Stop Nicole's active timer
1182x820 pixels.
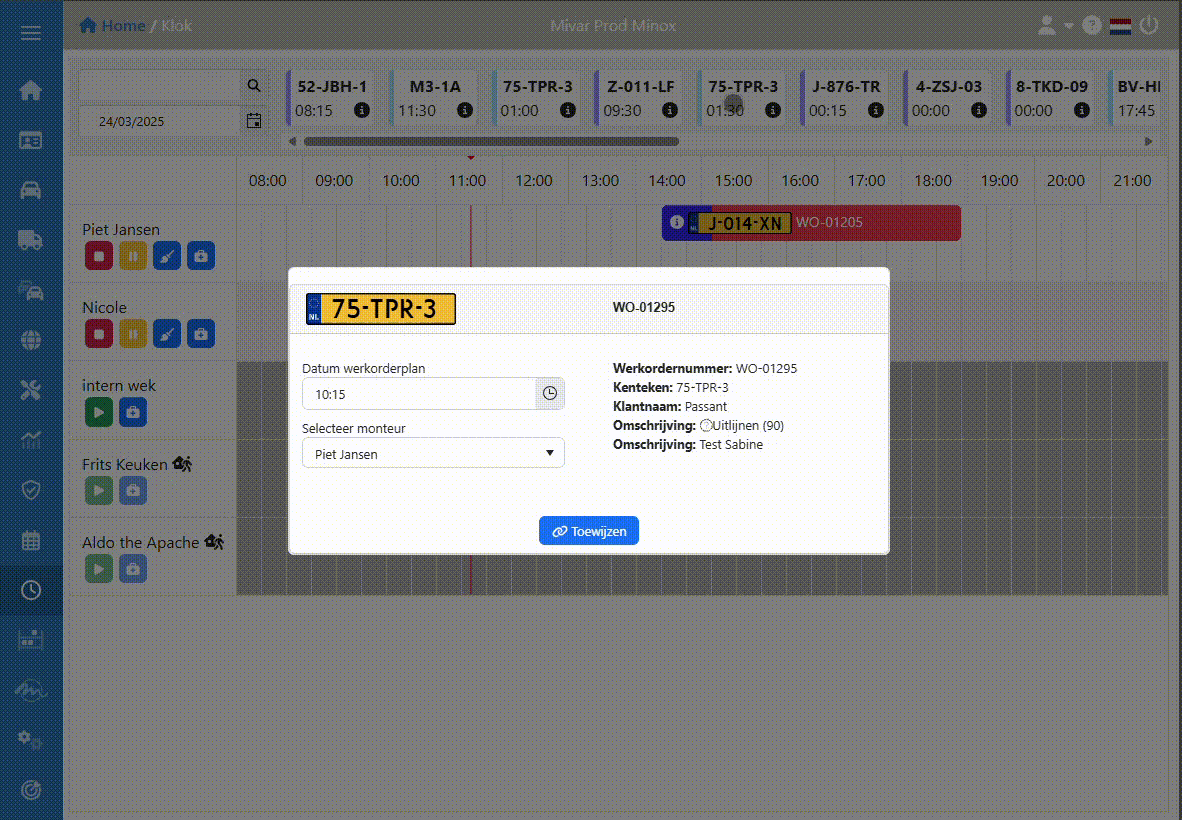[x=98, y=333]
